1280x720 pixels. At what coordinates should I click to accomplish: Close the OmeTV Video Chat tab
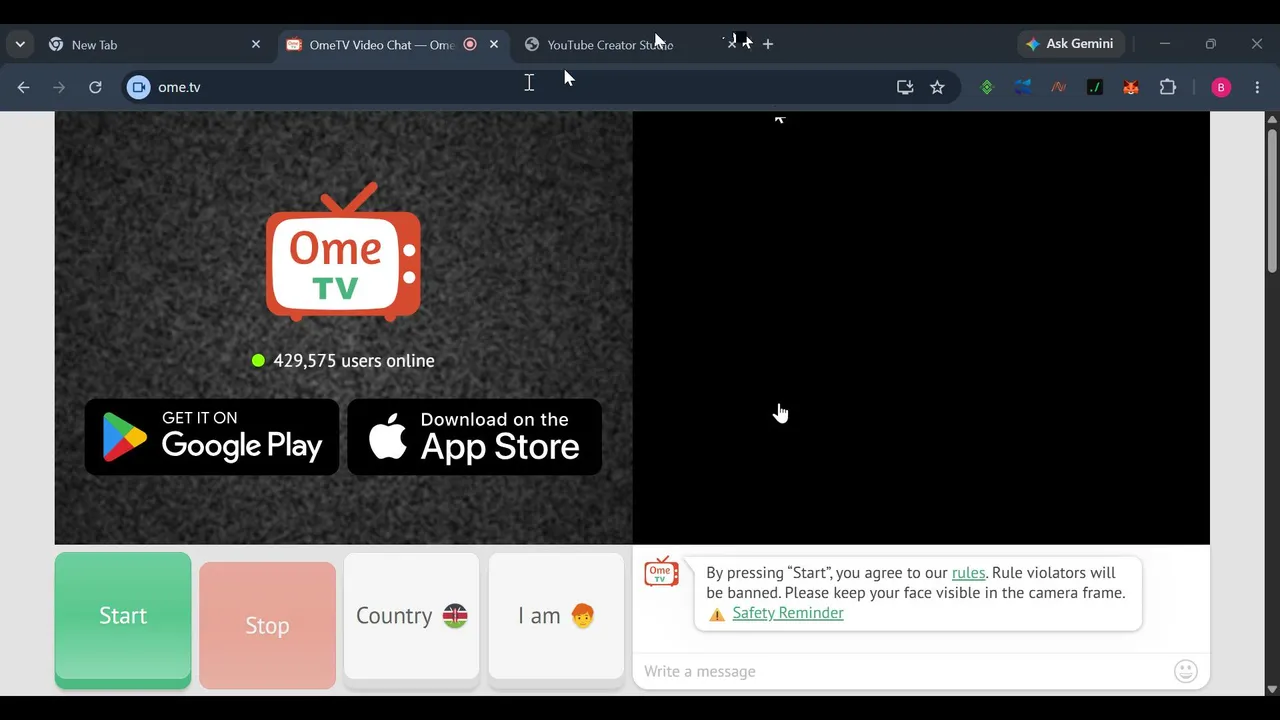click(x=494, y=44)
